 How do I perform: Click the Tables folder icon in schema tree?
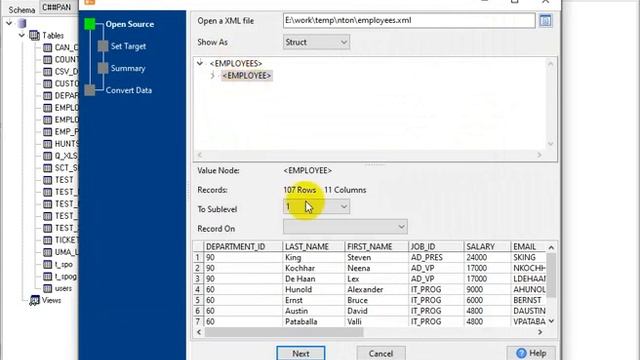click(34, 36)
